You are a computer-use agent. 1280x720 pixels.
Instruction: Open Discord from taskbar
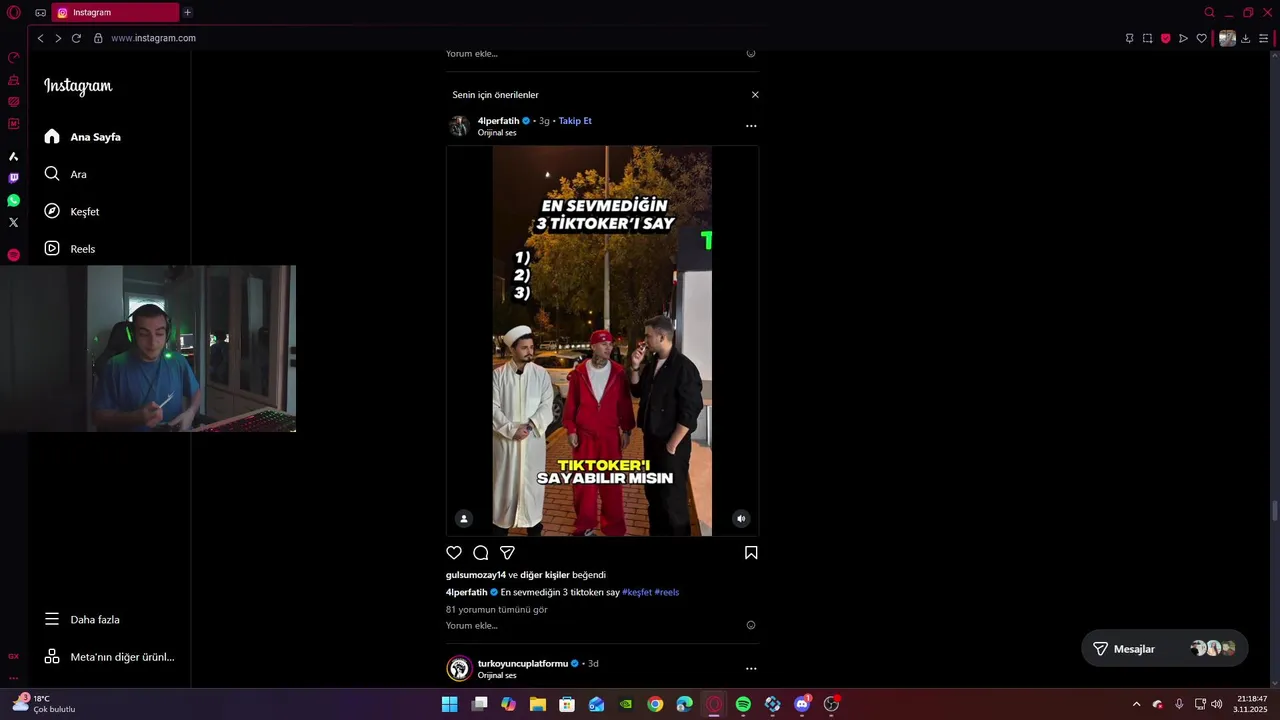point(802,704)
